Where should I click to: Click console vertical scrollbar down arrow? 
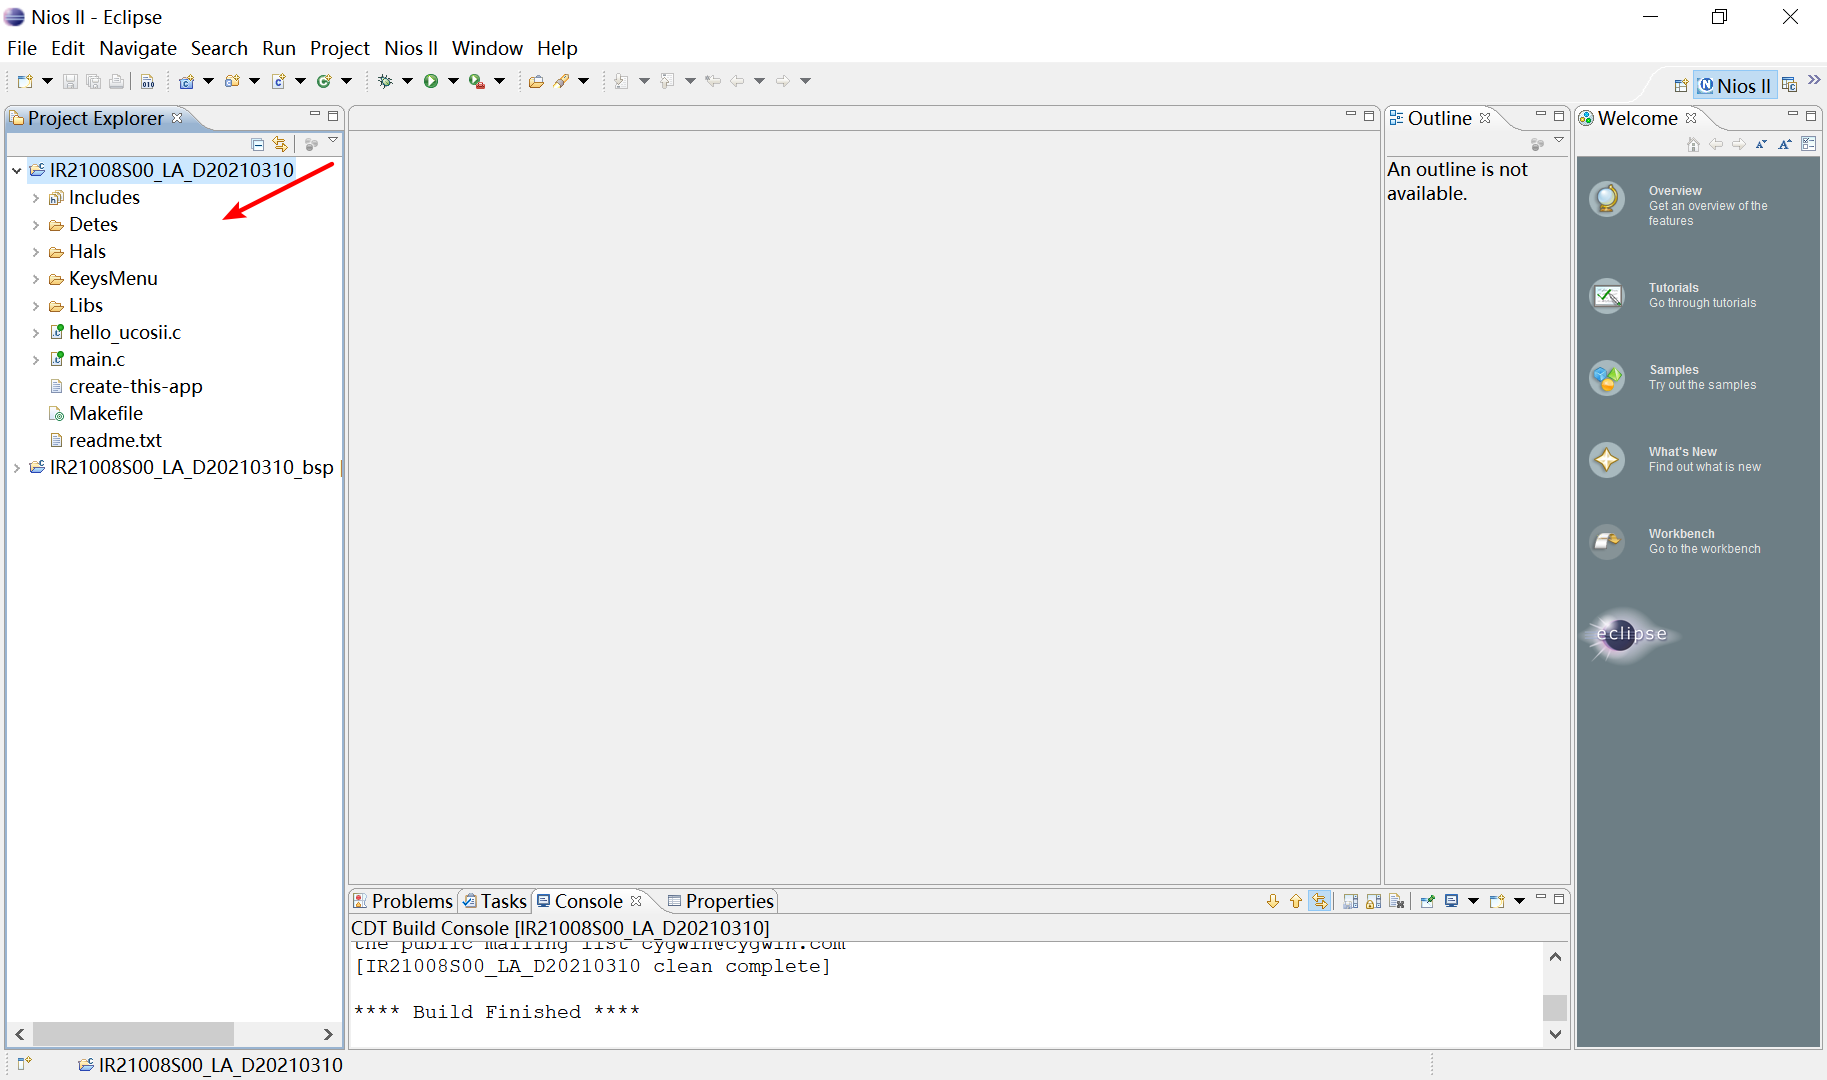1555,1034
